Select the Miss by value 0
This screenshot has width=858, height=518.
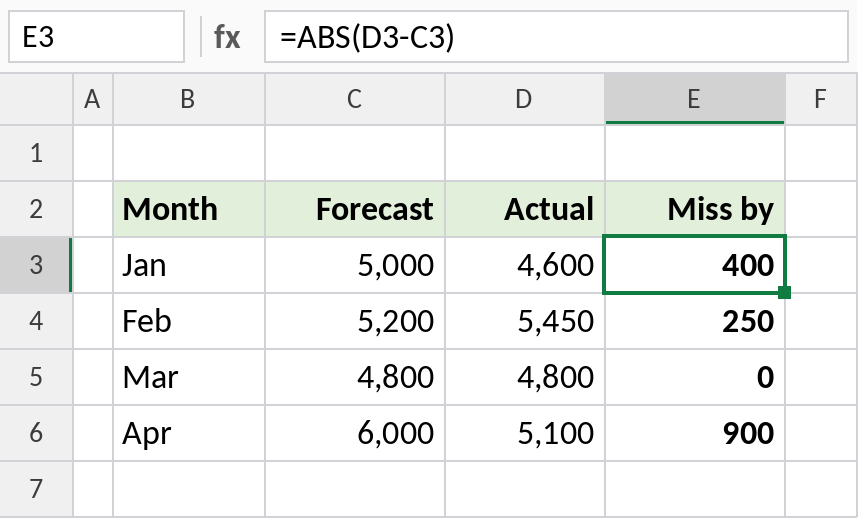tap(695, 377)
